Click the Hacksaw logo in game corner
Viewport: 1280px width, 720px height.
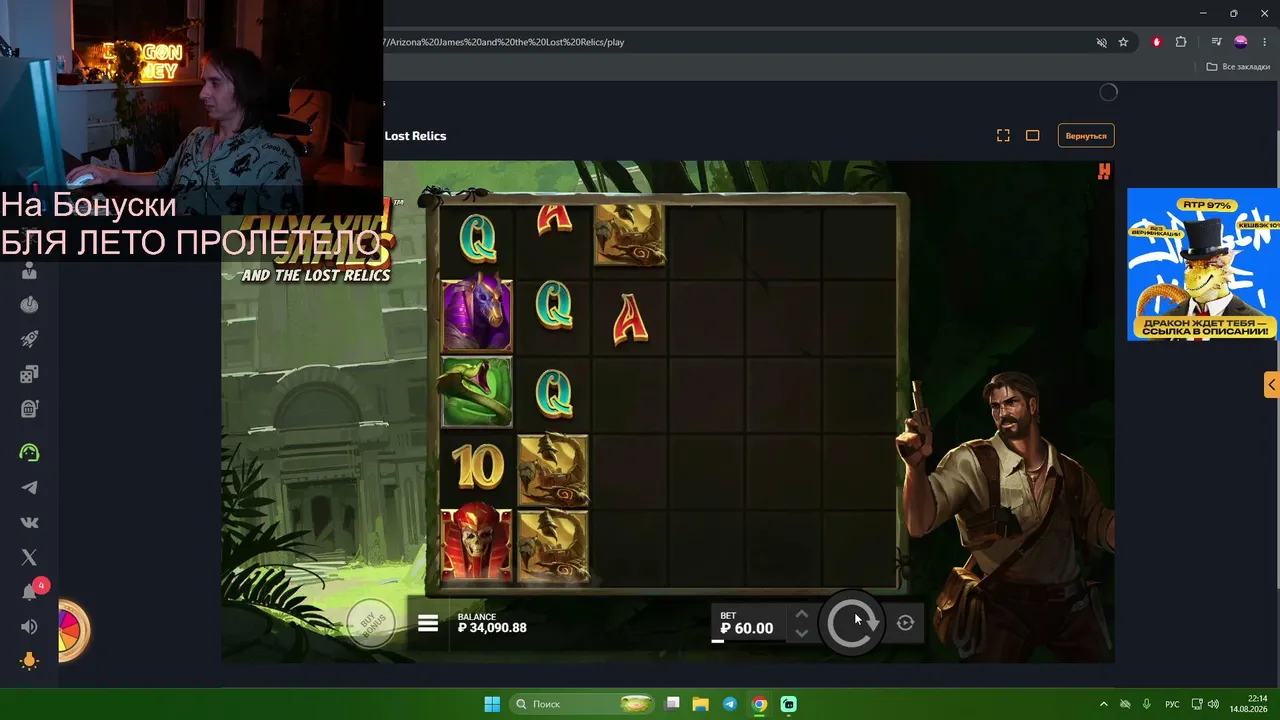(x=1104, y=172)
